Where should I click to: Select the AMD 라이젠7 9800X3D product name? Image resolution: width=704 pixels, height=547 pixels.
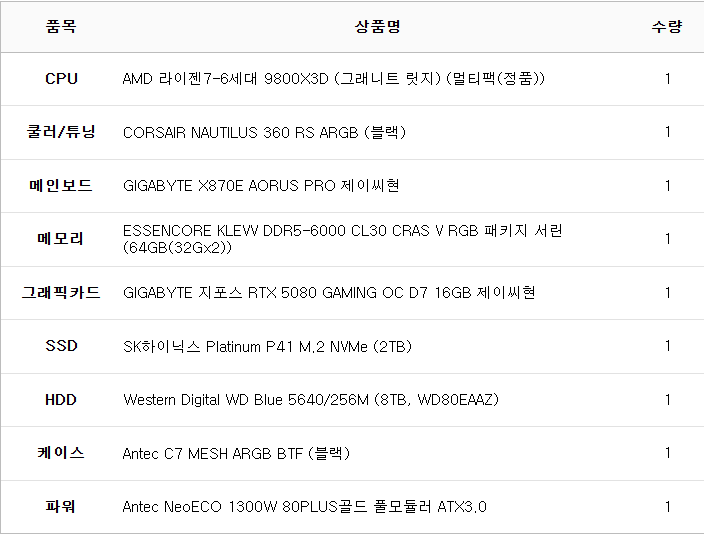pos(334,79)
